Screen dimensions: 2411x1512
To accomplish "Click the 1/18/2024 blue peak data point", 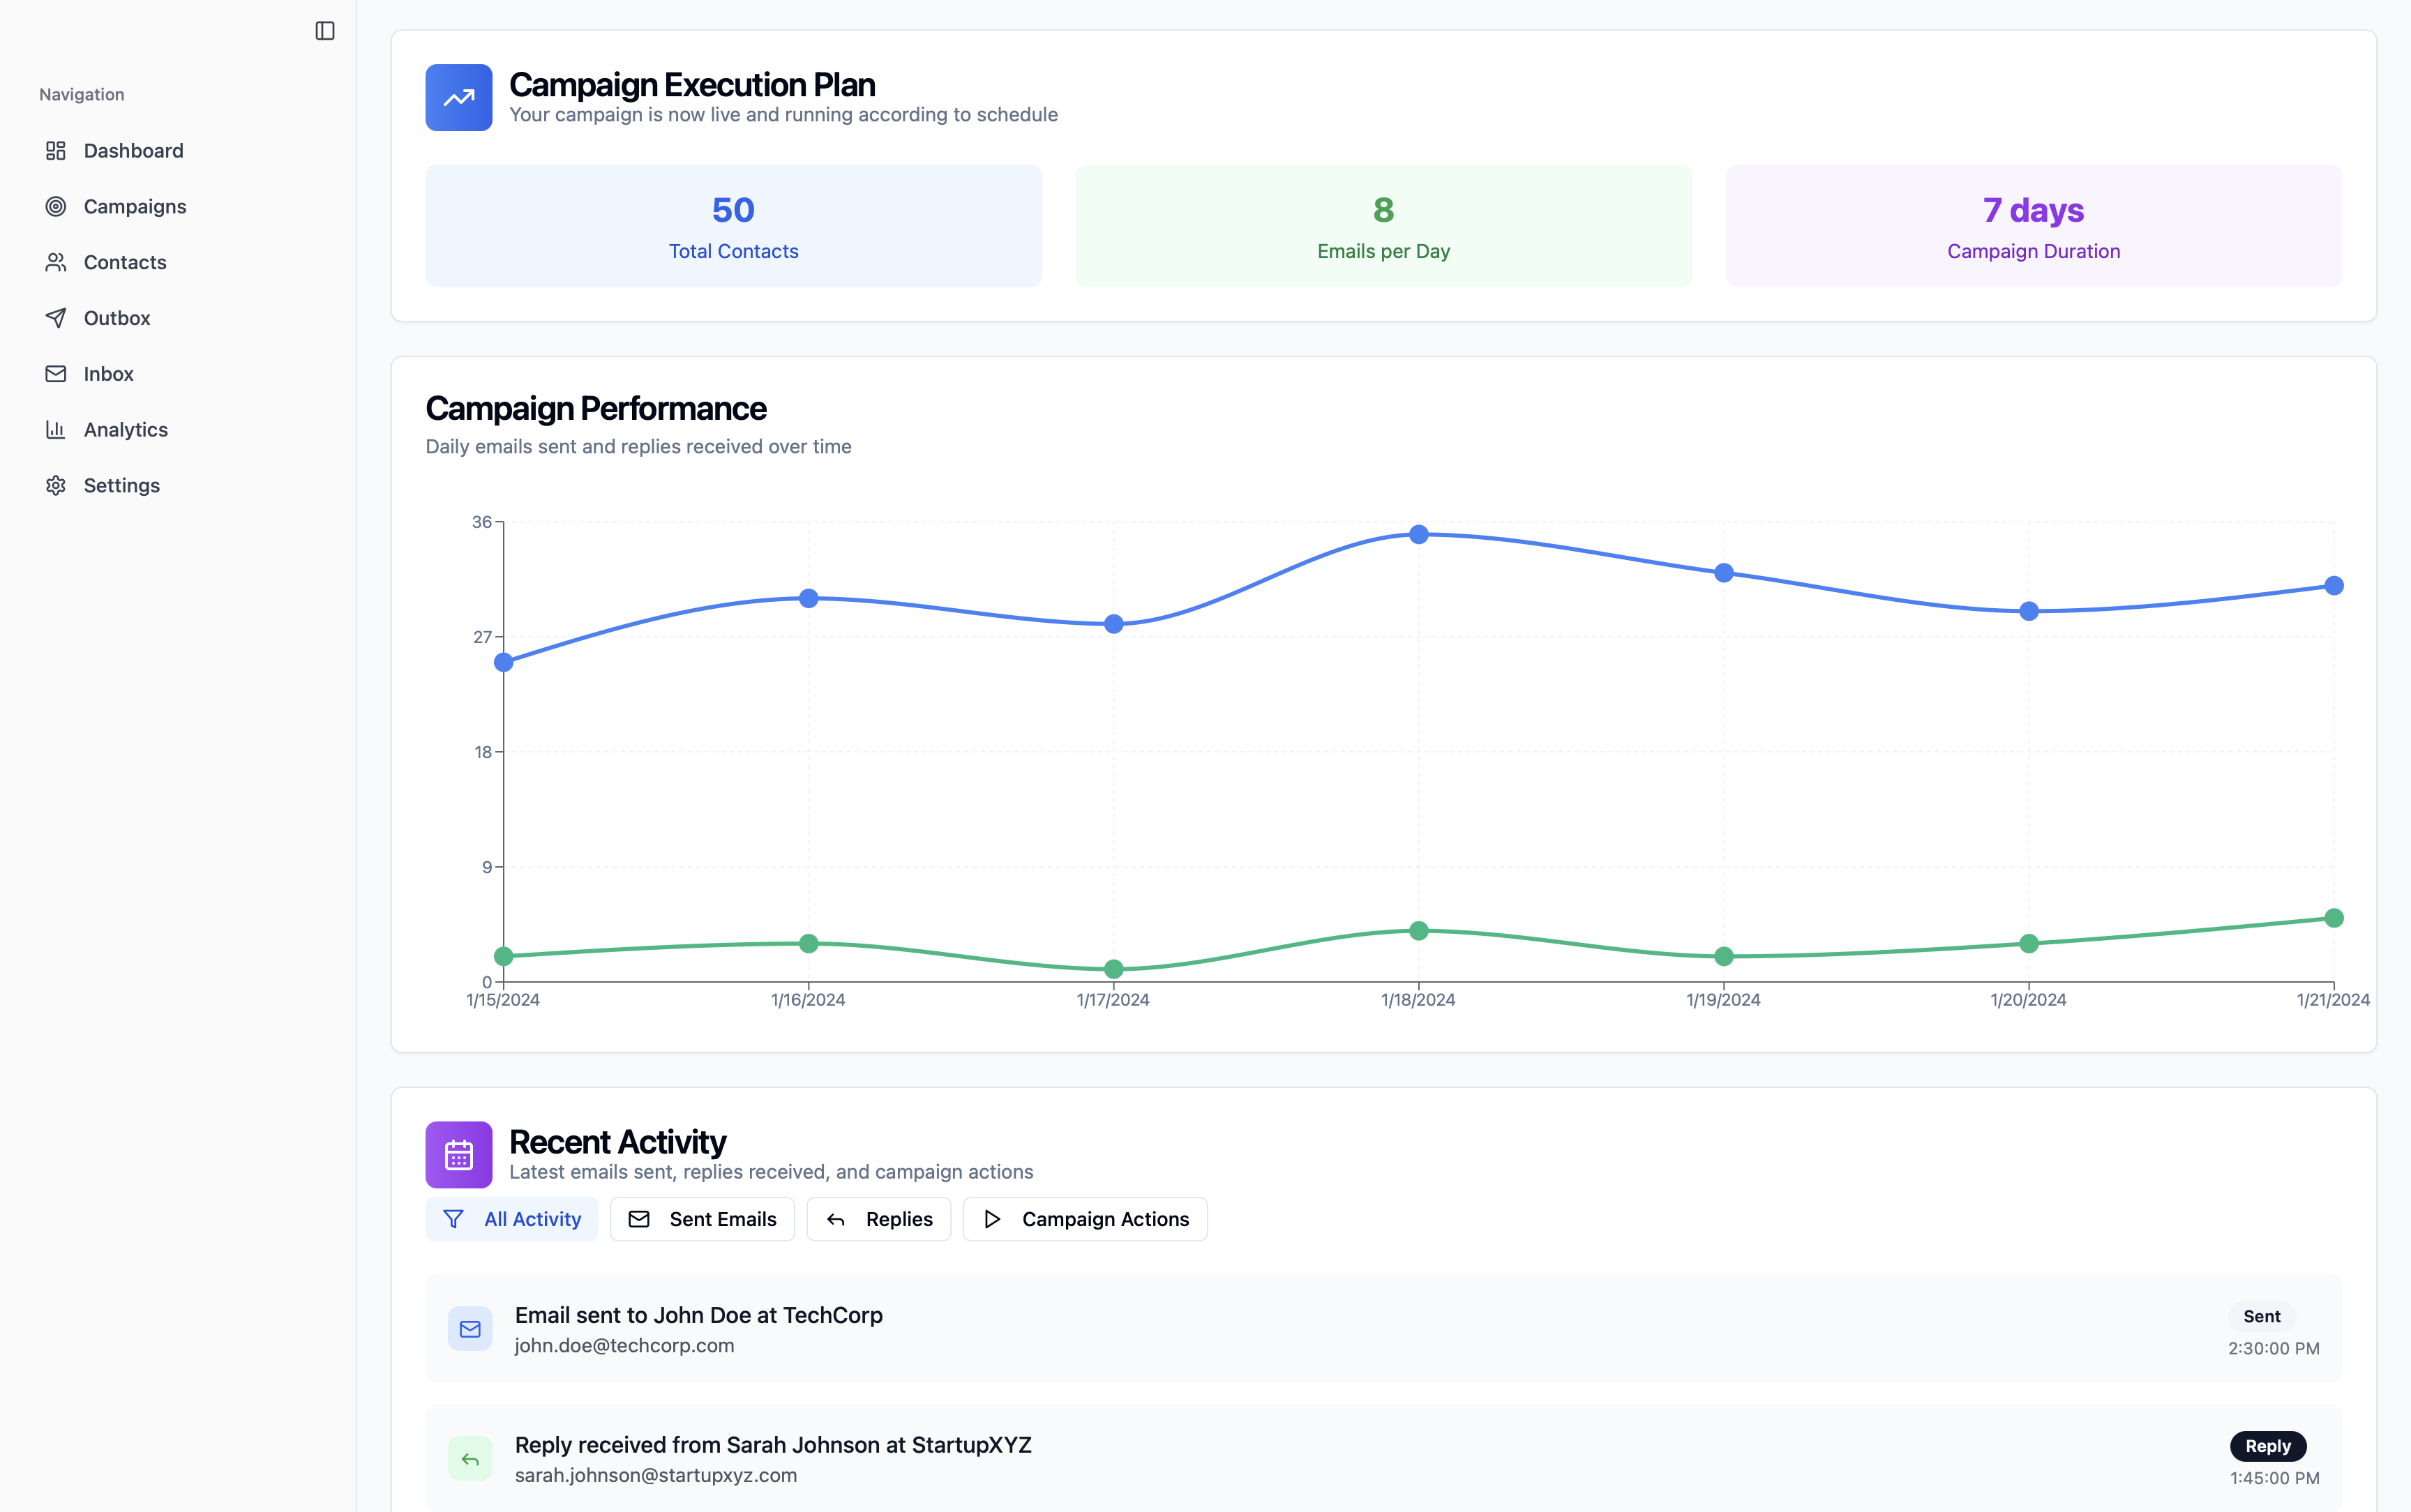I will [x=1418, y=535].
